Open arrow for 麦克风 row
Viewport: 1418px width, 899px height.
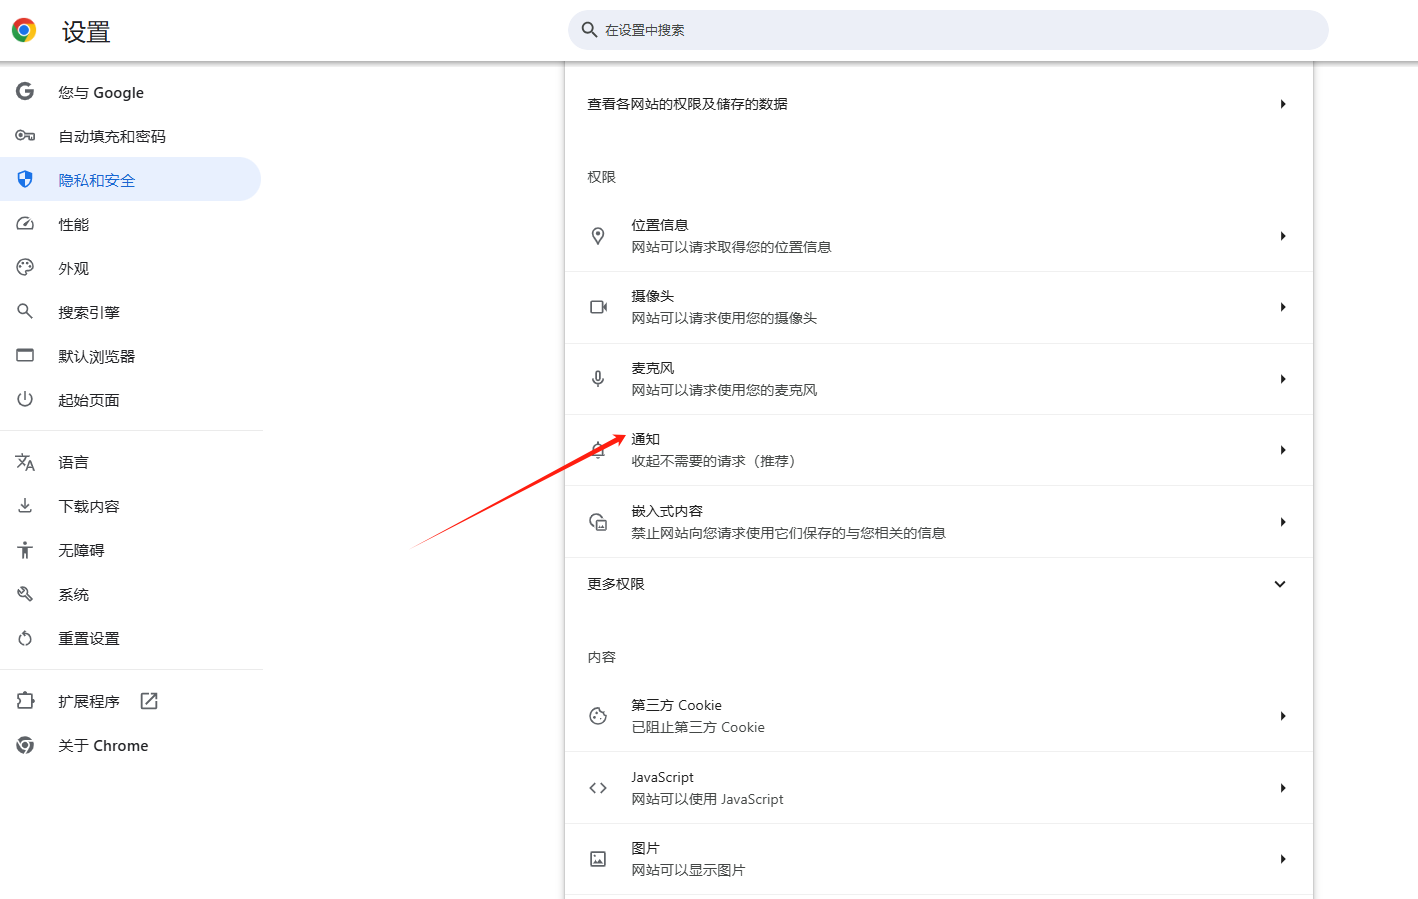click(x=1283, y=379)
